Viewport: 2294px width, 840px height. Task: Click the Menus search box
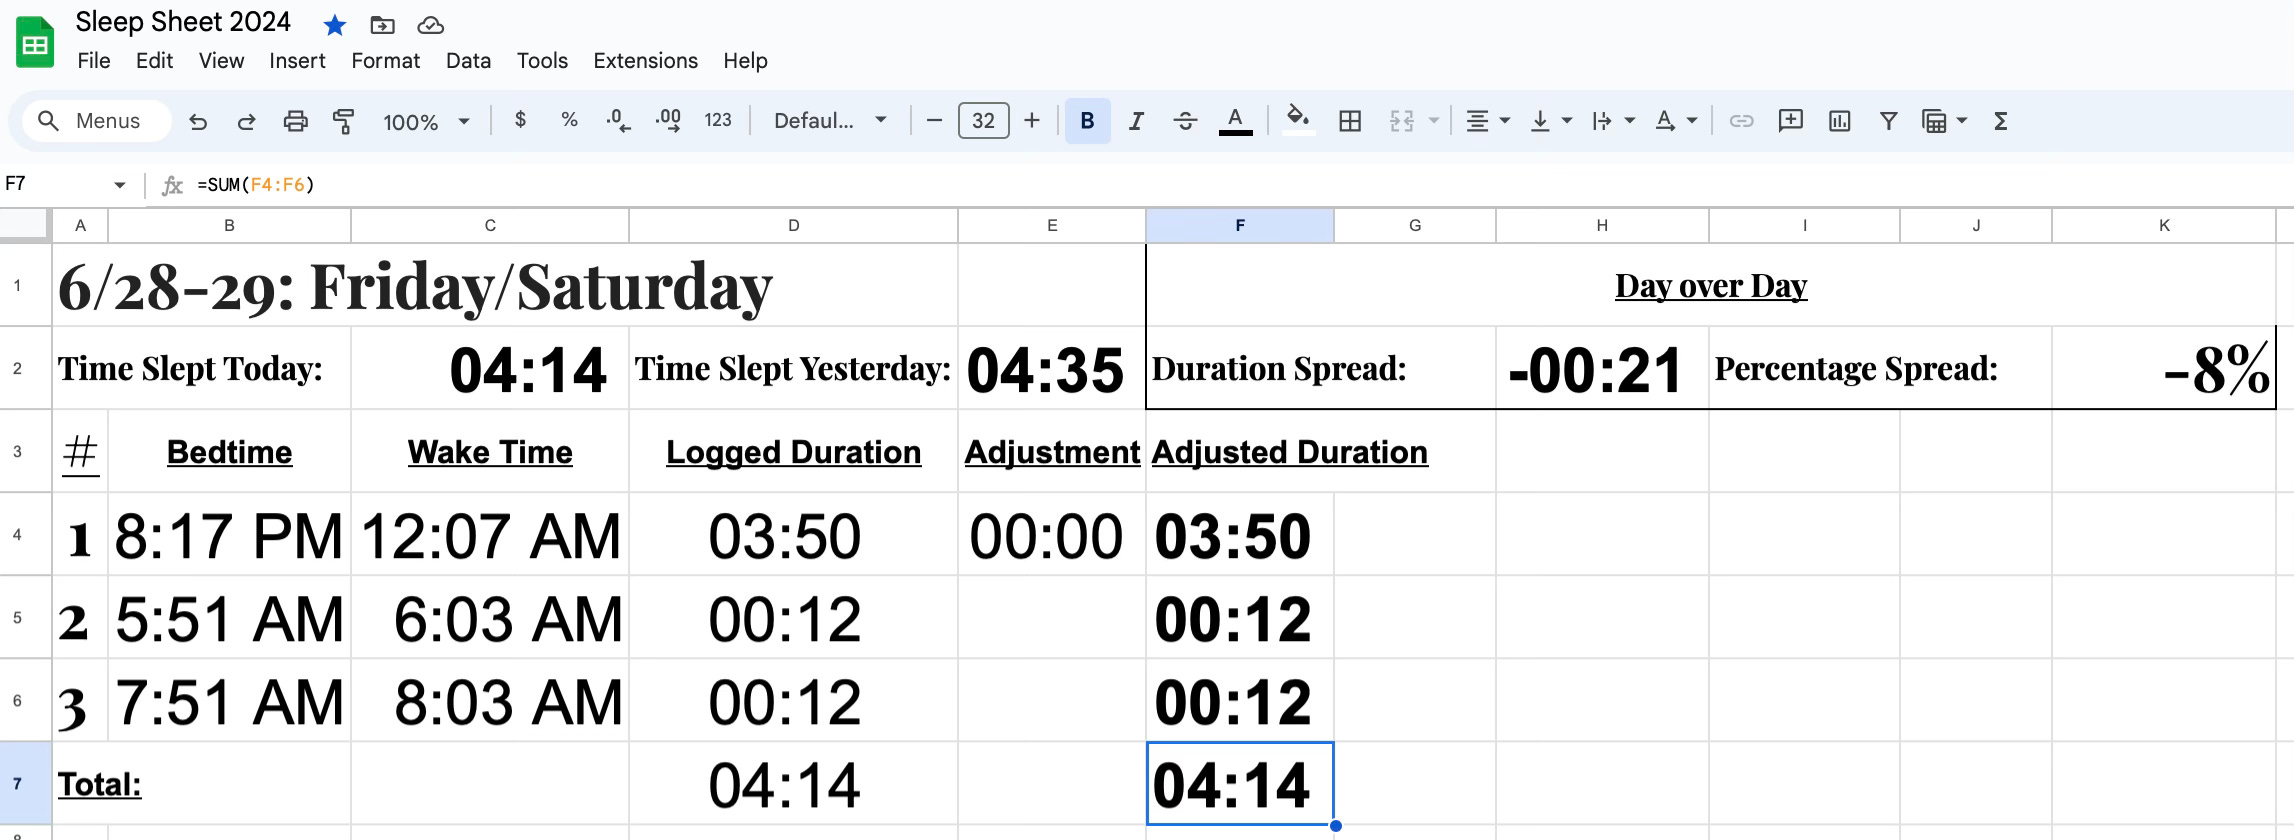pos(96,121)
